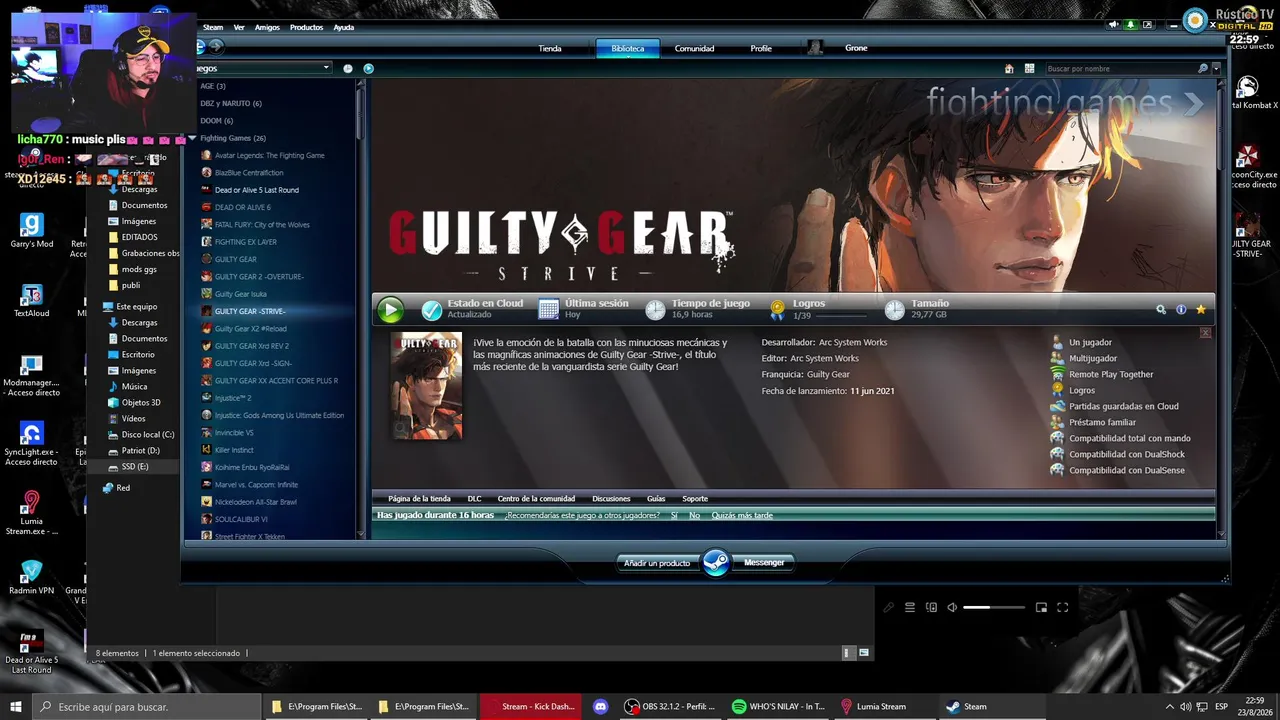Click the Última sesión calendar icon
This screenshot has width=1280, height=720.
(x=549, y=309)
